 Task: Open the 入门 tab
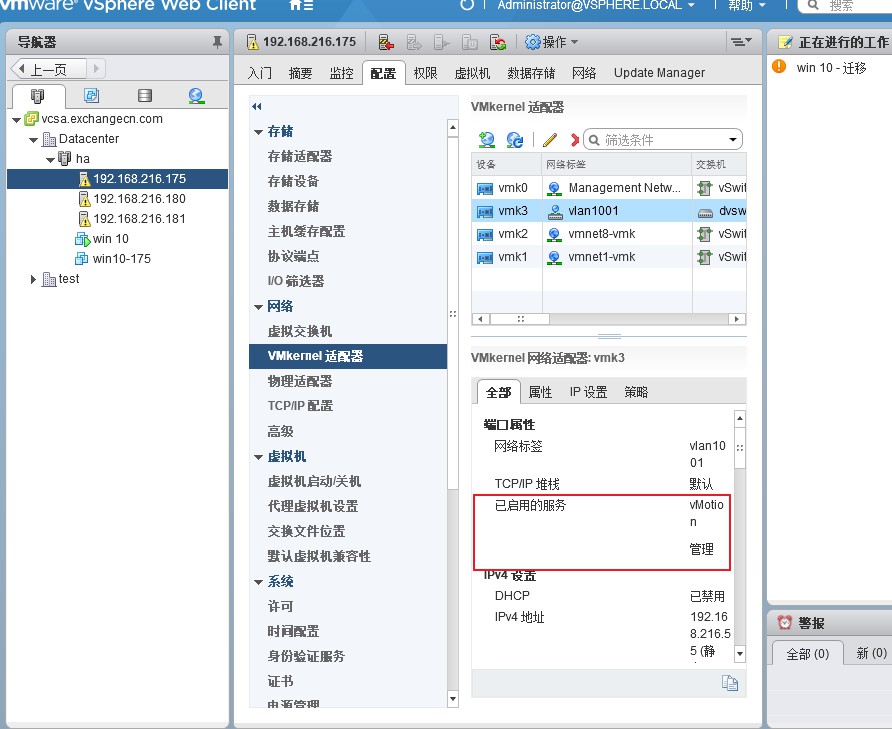(x=259, y=73)
